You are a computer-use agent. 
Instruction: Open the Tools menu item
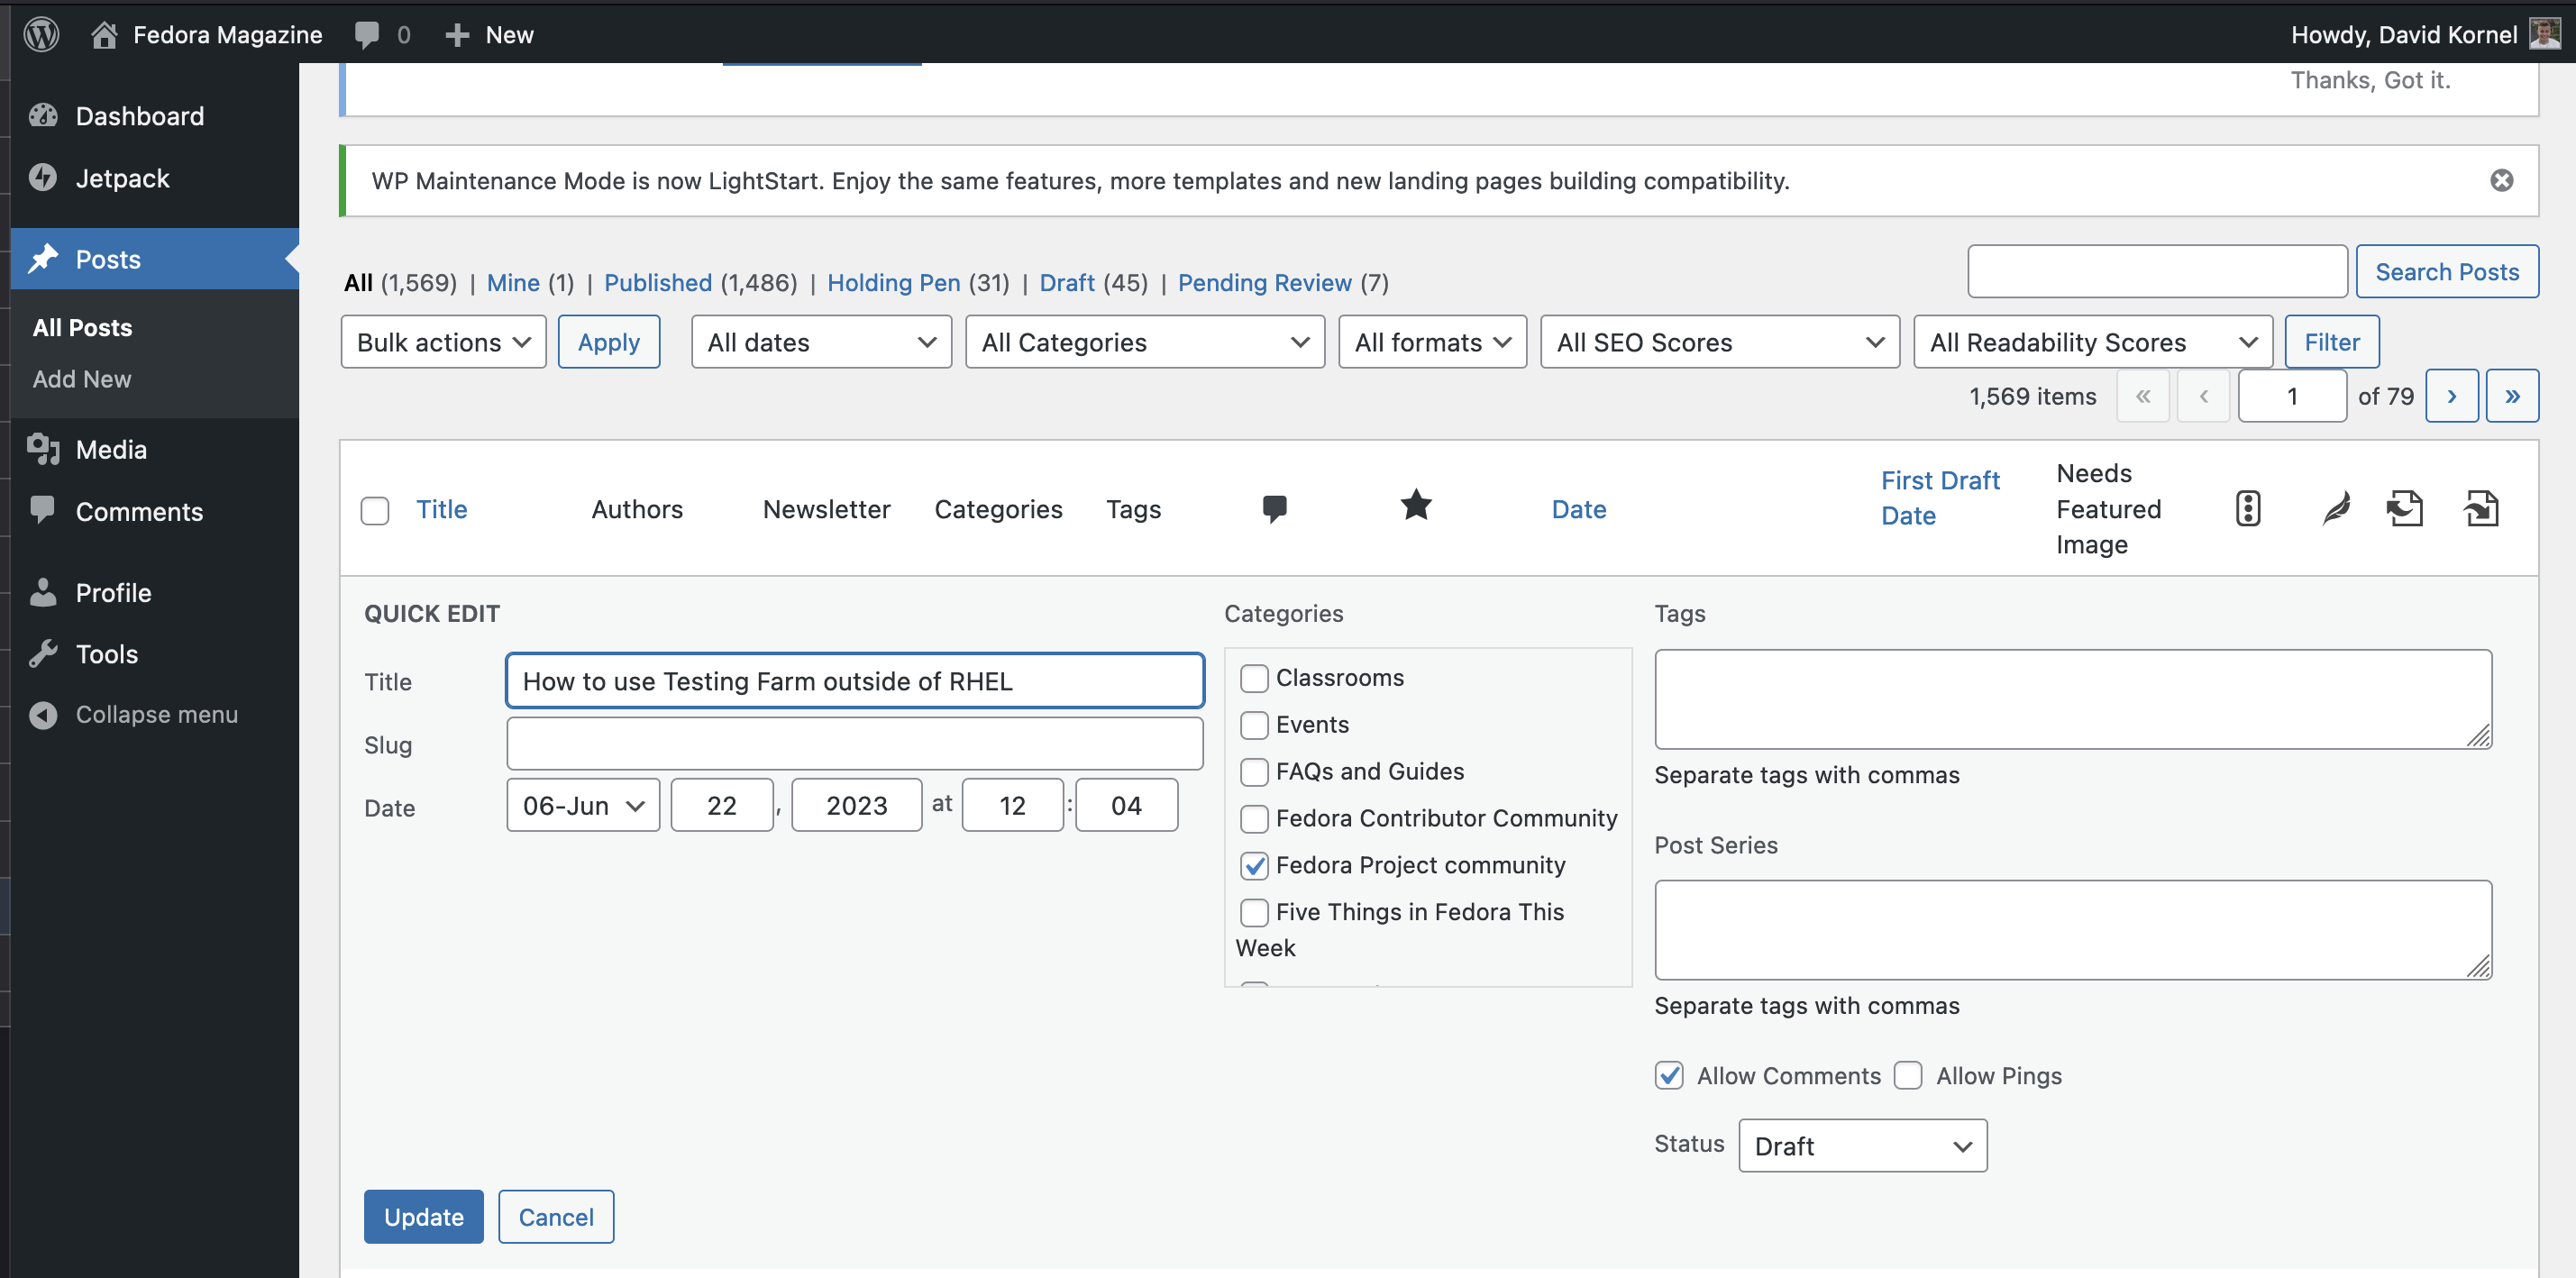point(155,654)
